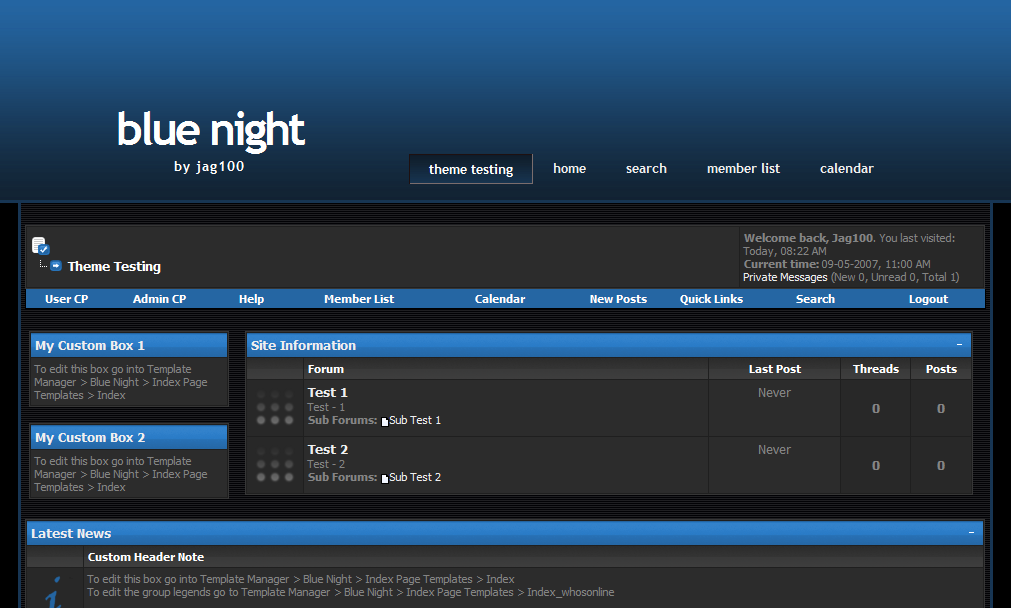1011x608 pixels.
Task: Open Admin CP from the navbar
Action: click(x=159, y=299)
